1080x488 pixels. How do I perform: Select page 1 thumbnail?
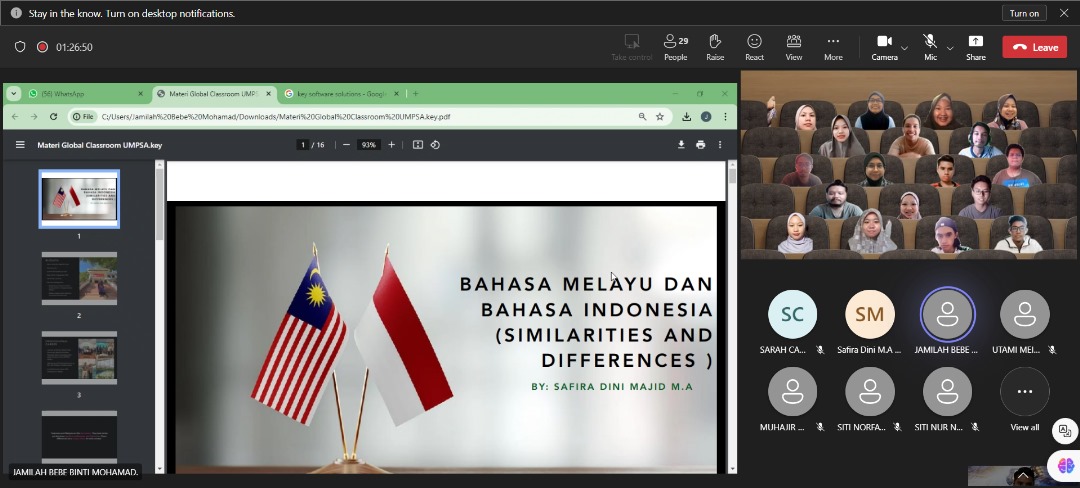pos(79,199)
